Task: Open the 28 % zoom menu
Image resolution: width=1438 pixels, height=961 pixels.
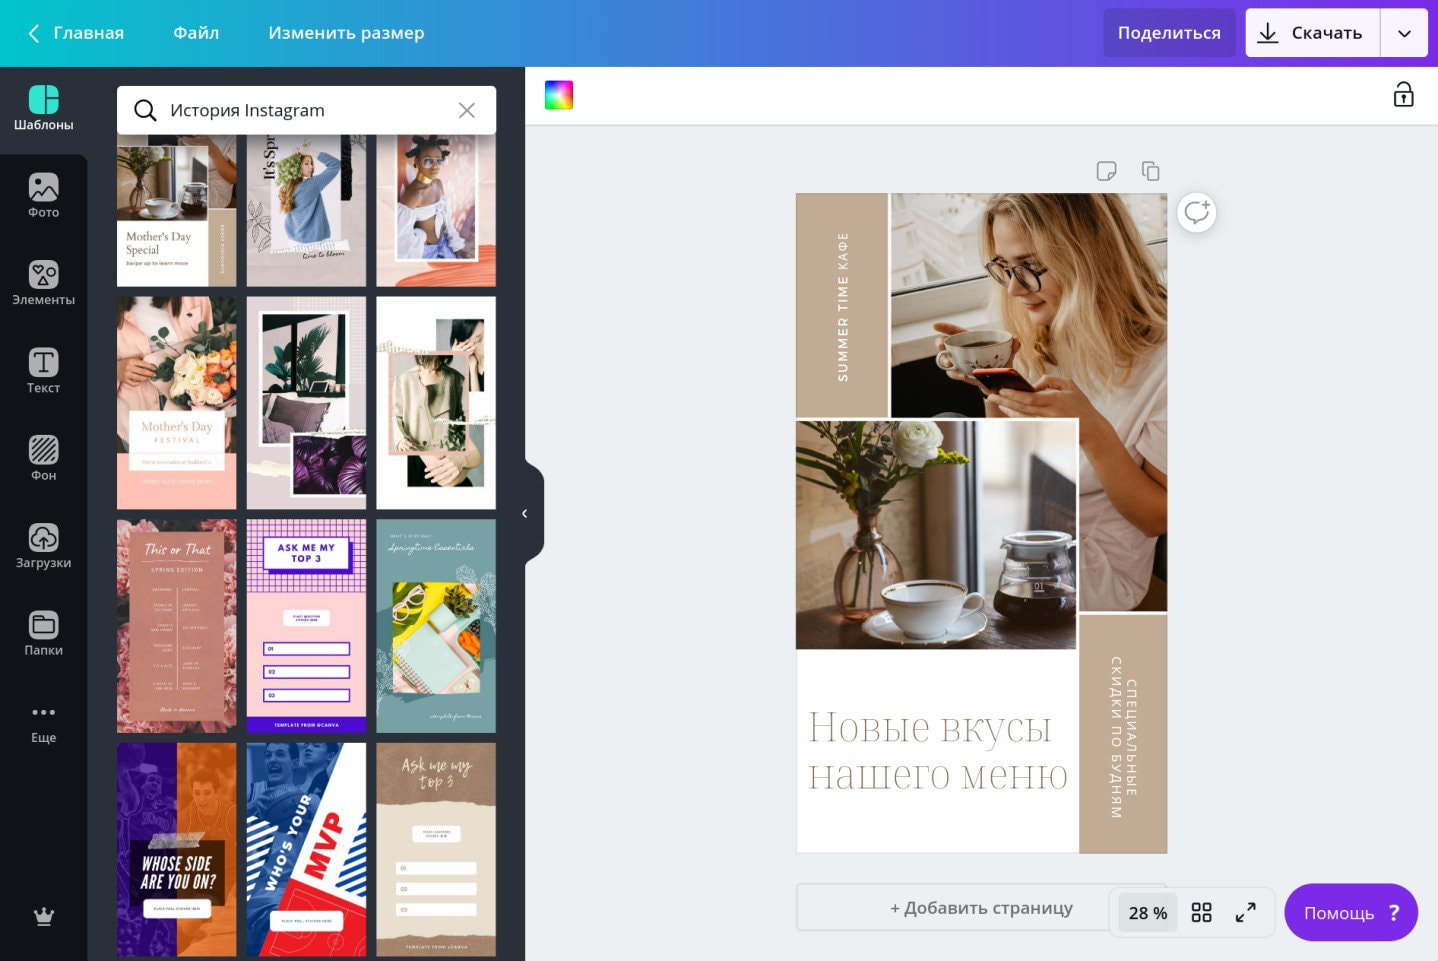Action: [x=1147, y=912]
